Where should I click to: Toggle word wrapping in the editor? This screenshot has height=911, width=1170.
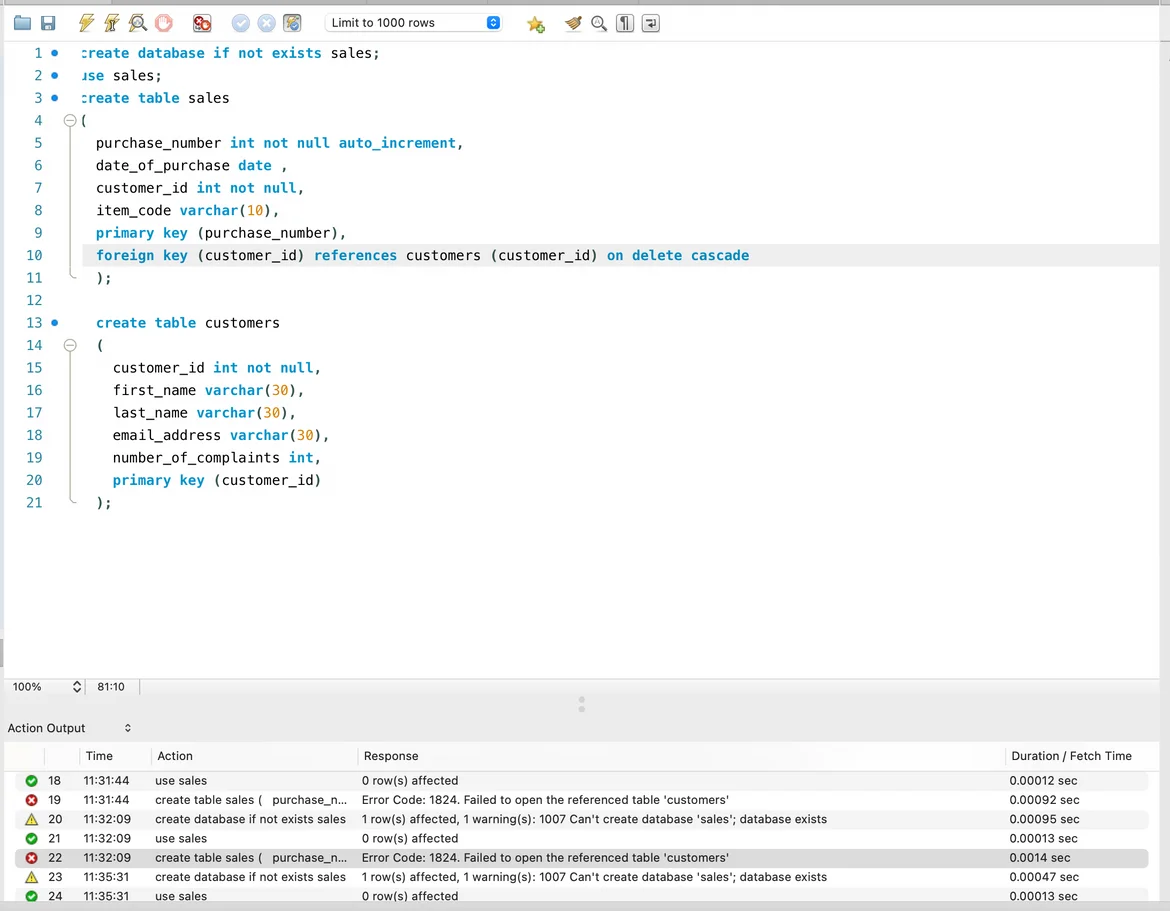[x=651, y=23]
